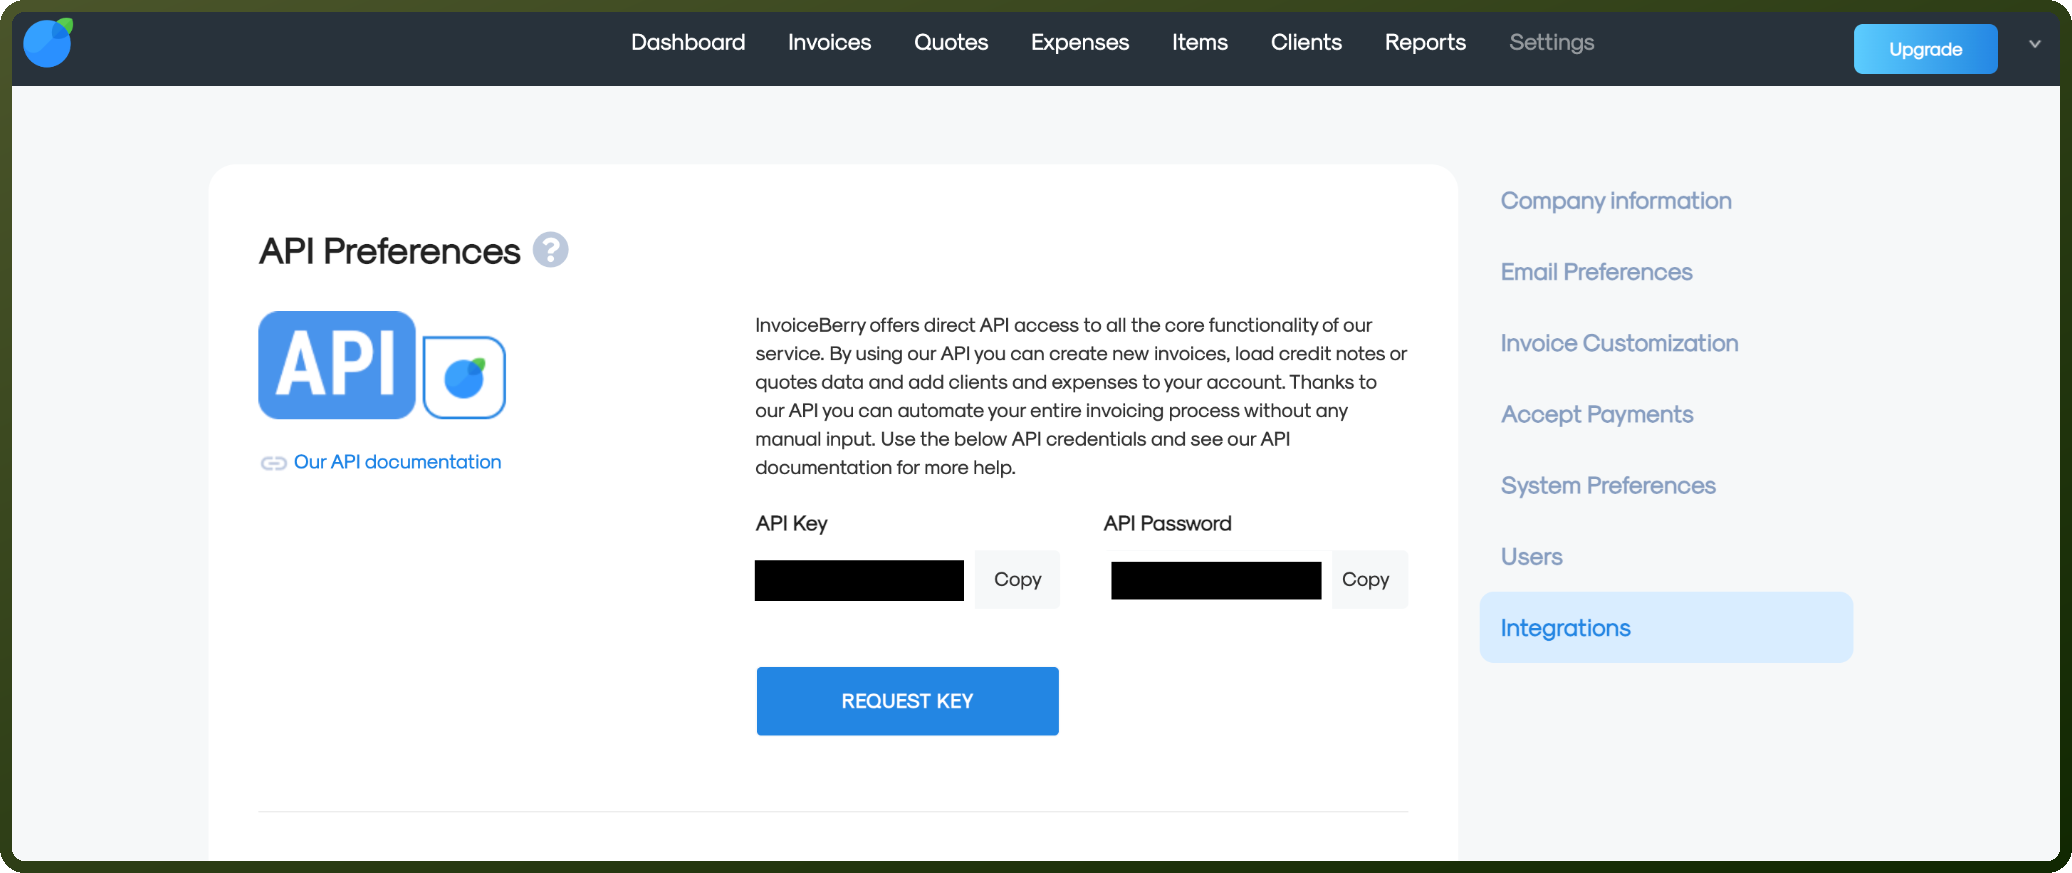Click the InvoiceBerry berry tile beside API badge
Image resolution: width=2072 pixels, height=873 pixels.
(x=464, y=377)
